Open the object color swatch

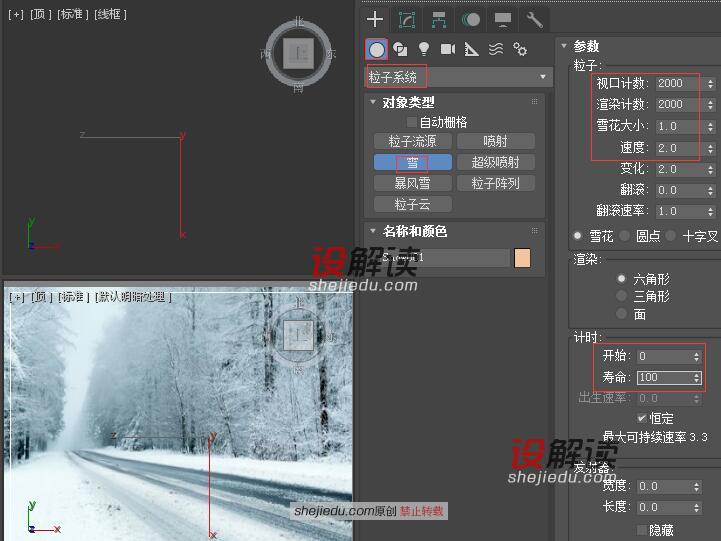[x=522, y=258]
